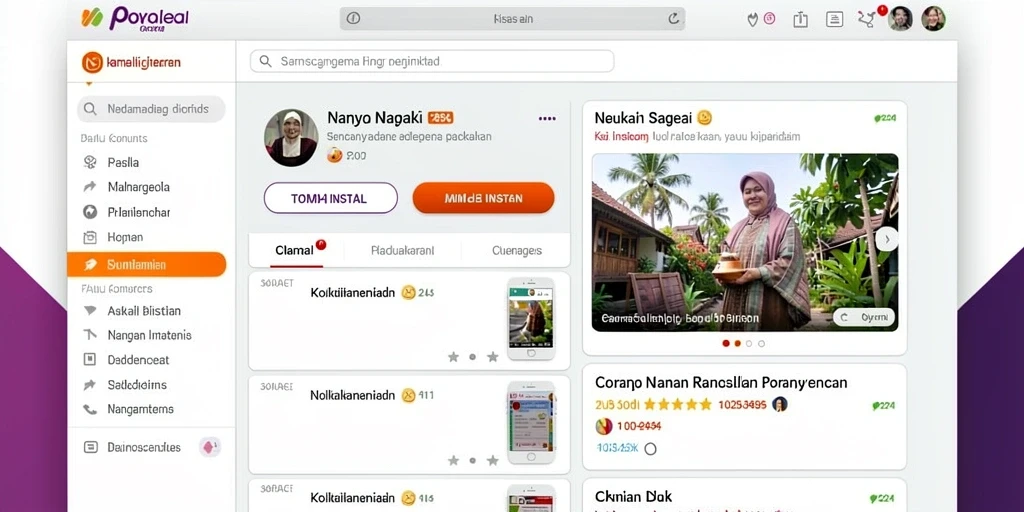This screenshot has height=512, width=1024.
Task: Open phone thumbnail on Kolktilaneniadn 245 row
Action: 531,319
